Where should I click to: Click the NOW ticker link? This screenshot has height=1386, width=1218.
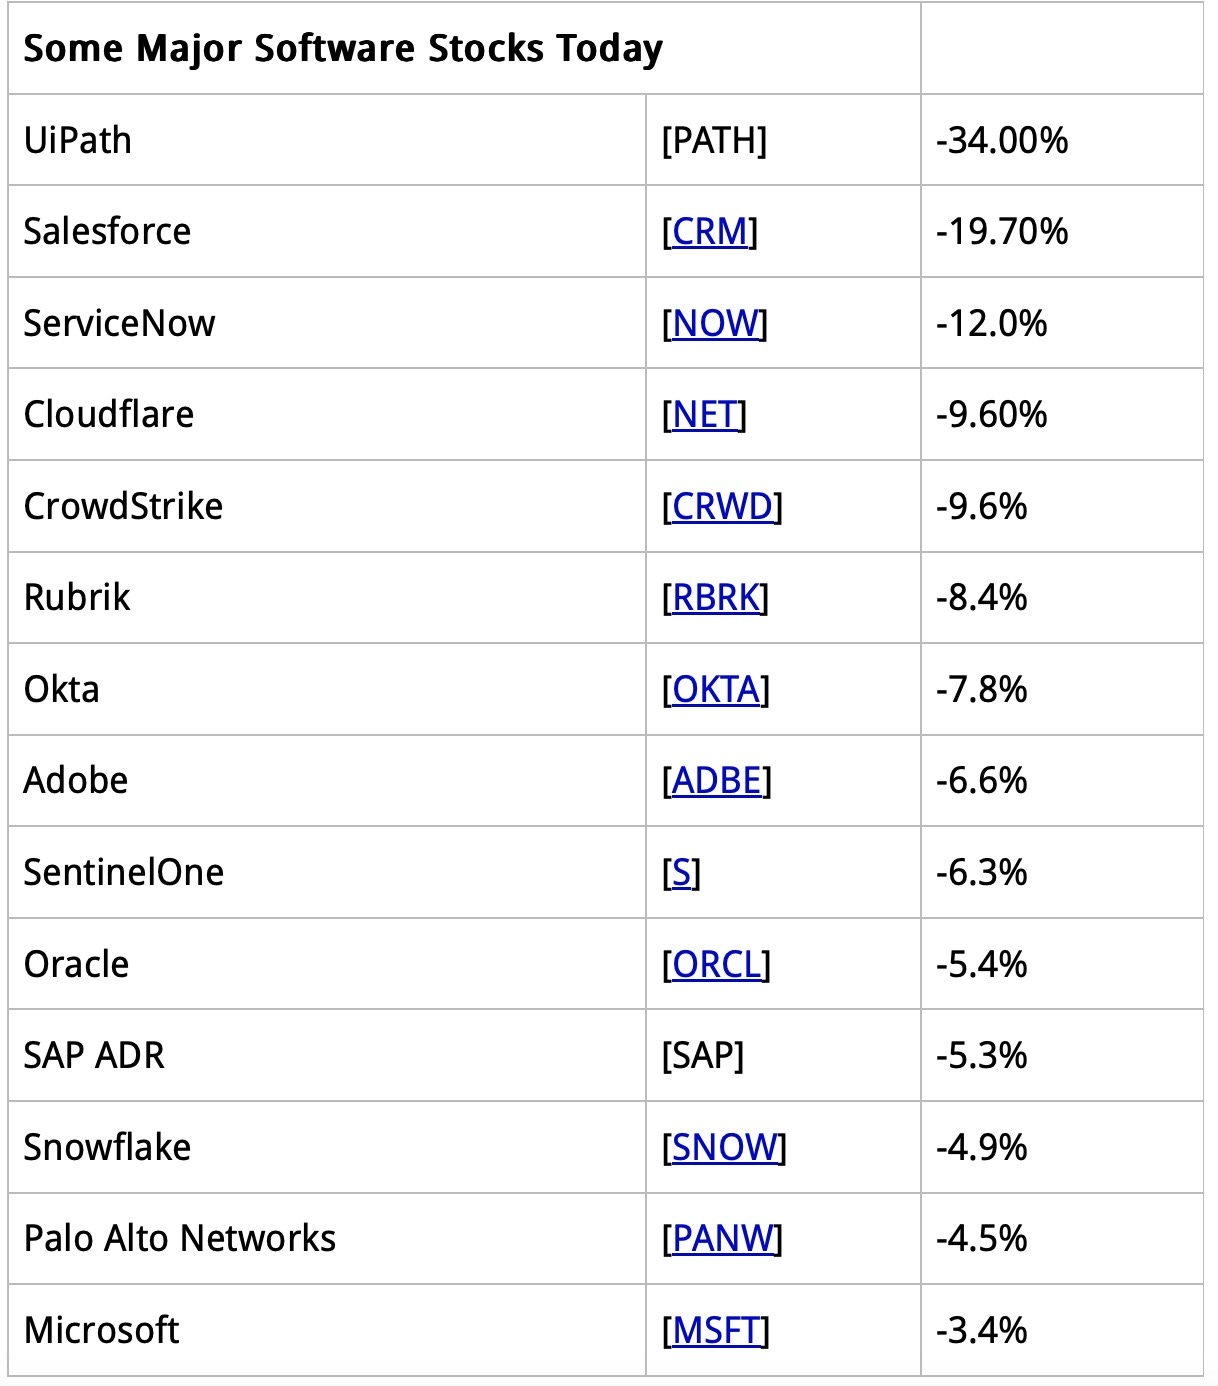click(715, 324)
